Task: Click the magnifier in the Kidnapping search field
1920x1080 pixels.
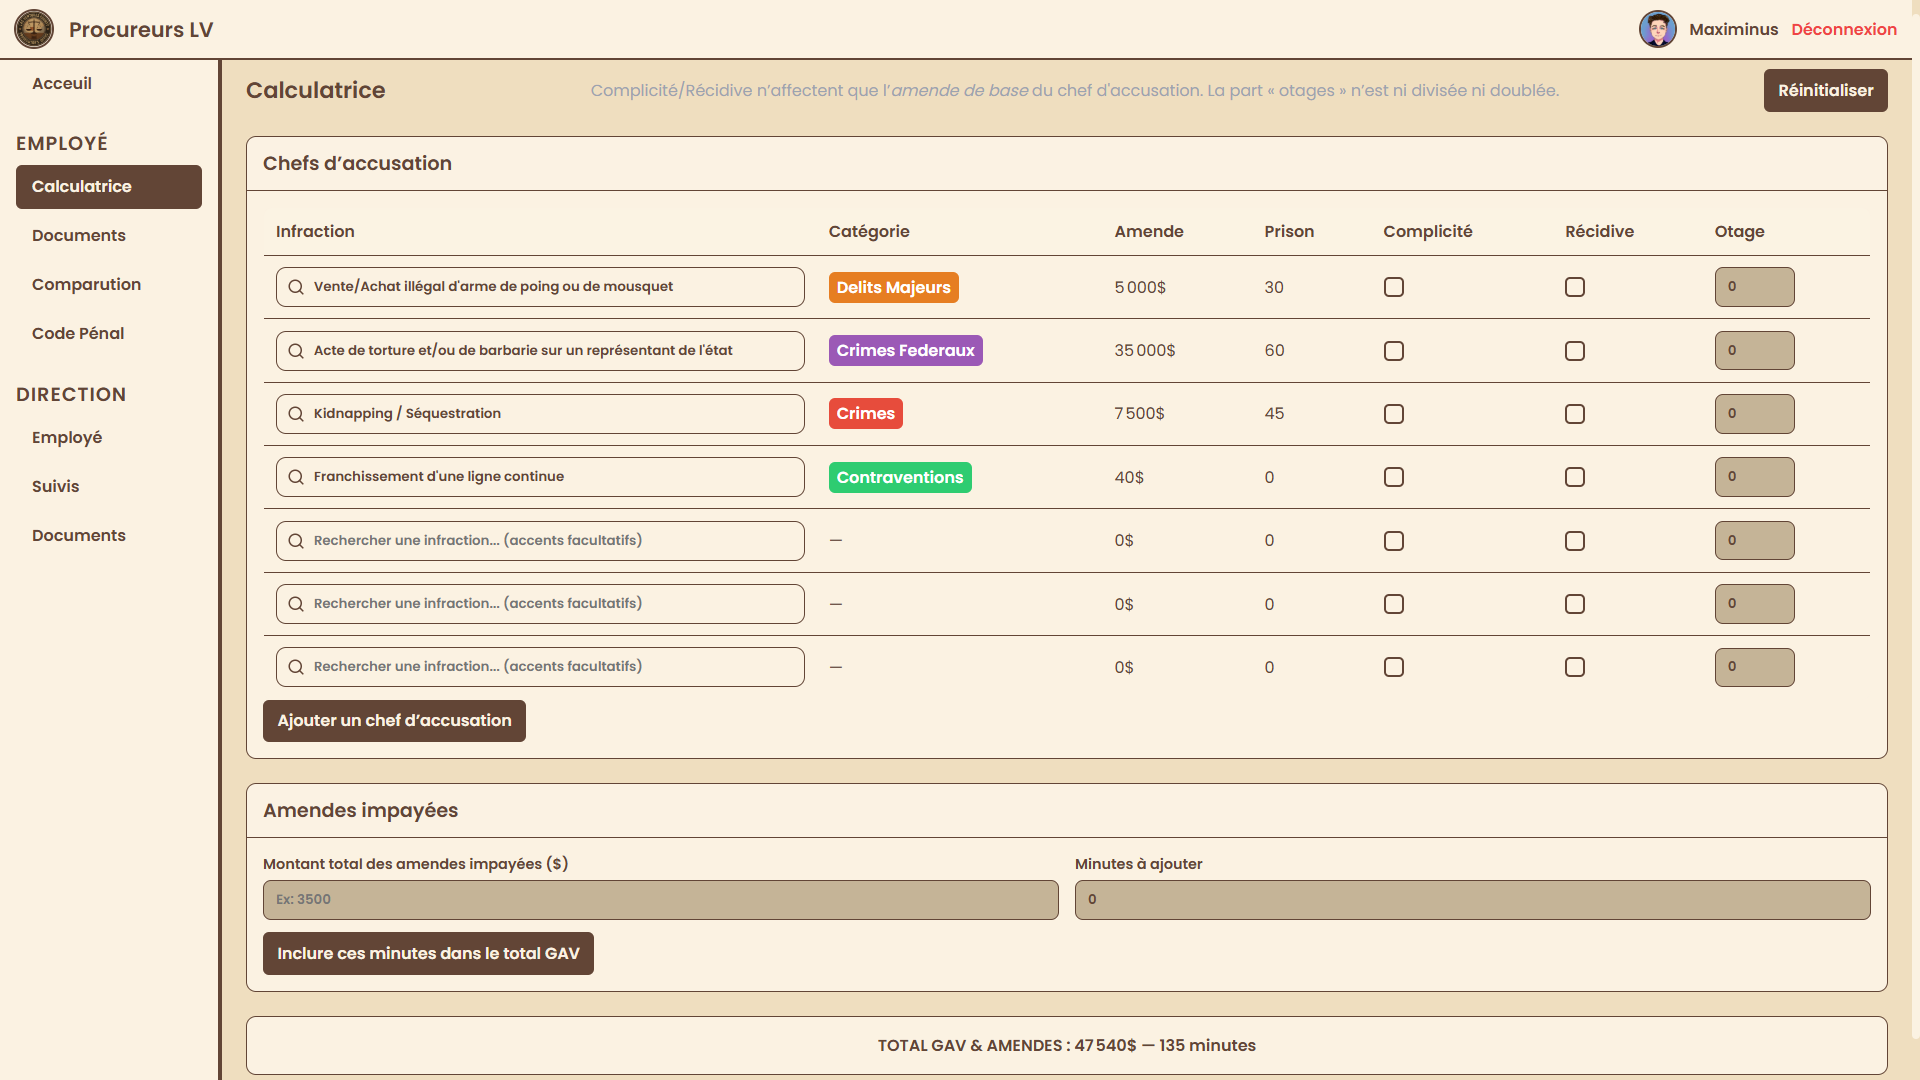Action: click(296, 413)
